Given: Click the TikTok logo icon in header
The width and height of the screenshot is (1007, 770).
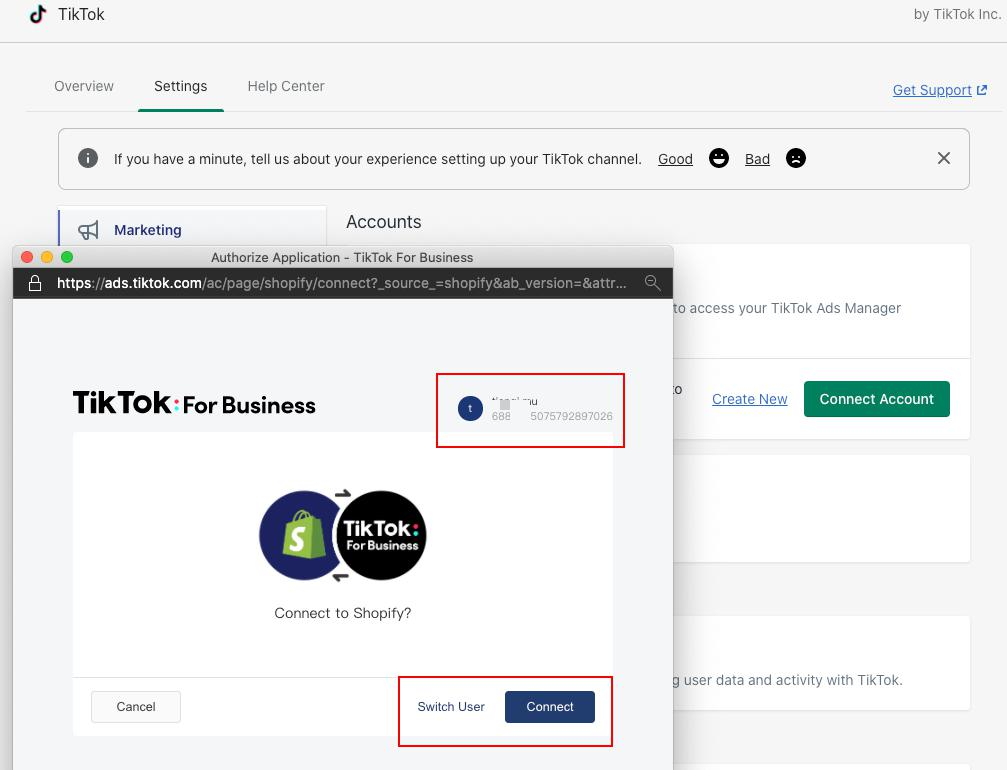Looking at the screenshot, I should point(38,14).
